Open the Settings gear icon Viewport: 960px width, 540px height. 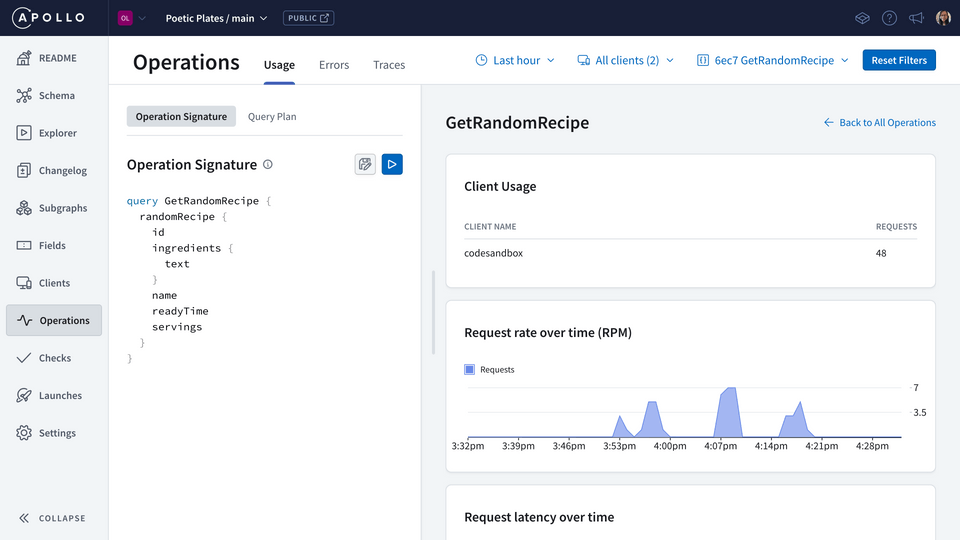24,433
